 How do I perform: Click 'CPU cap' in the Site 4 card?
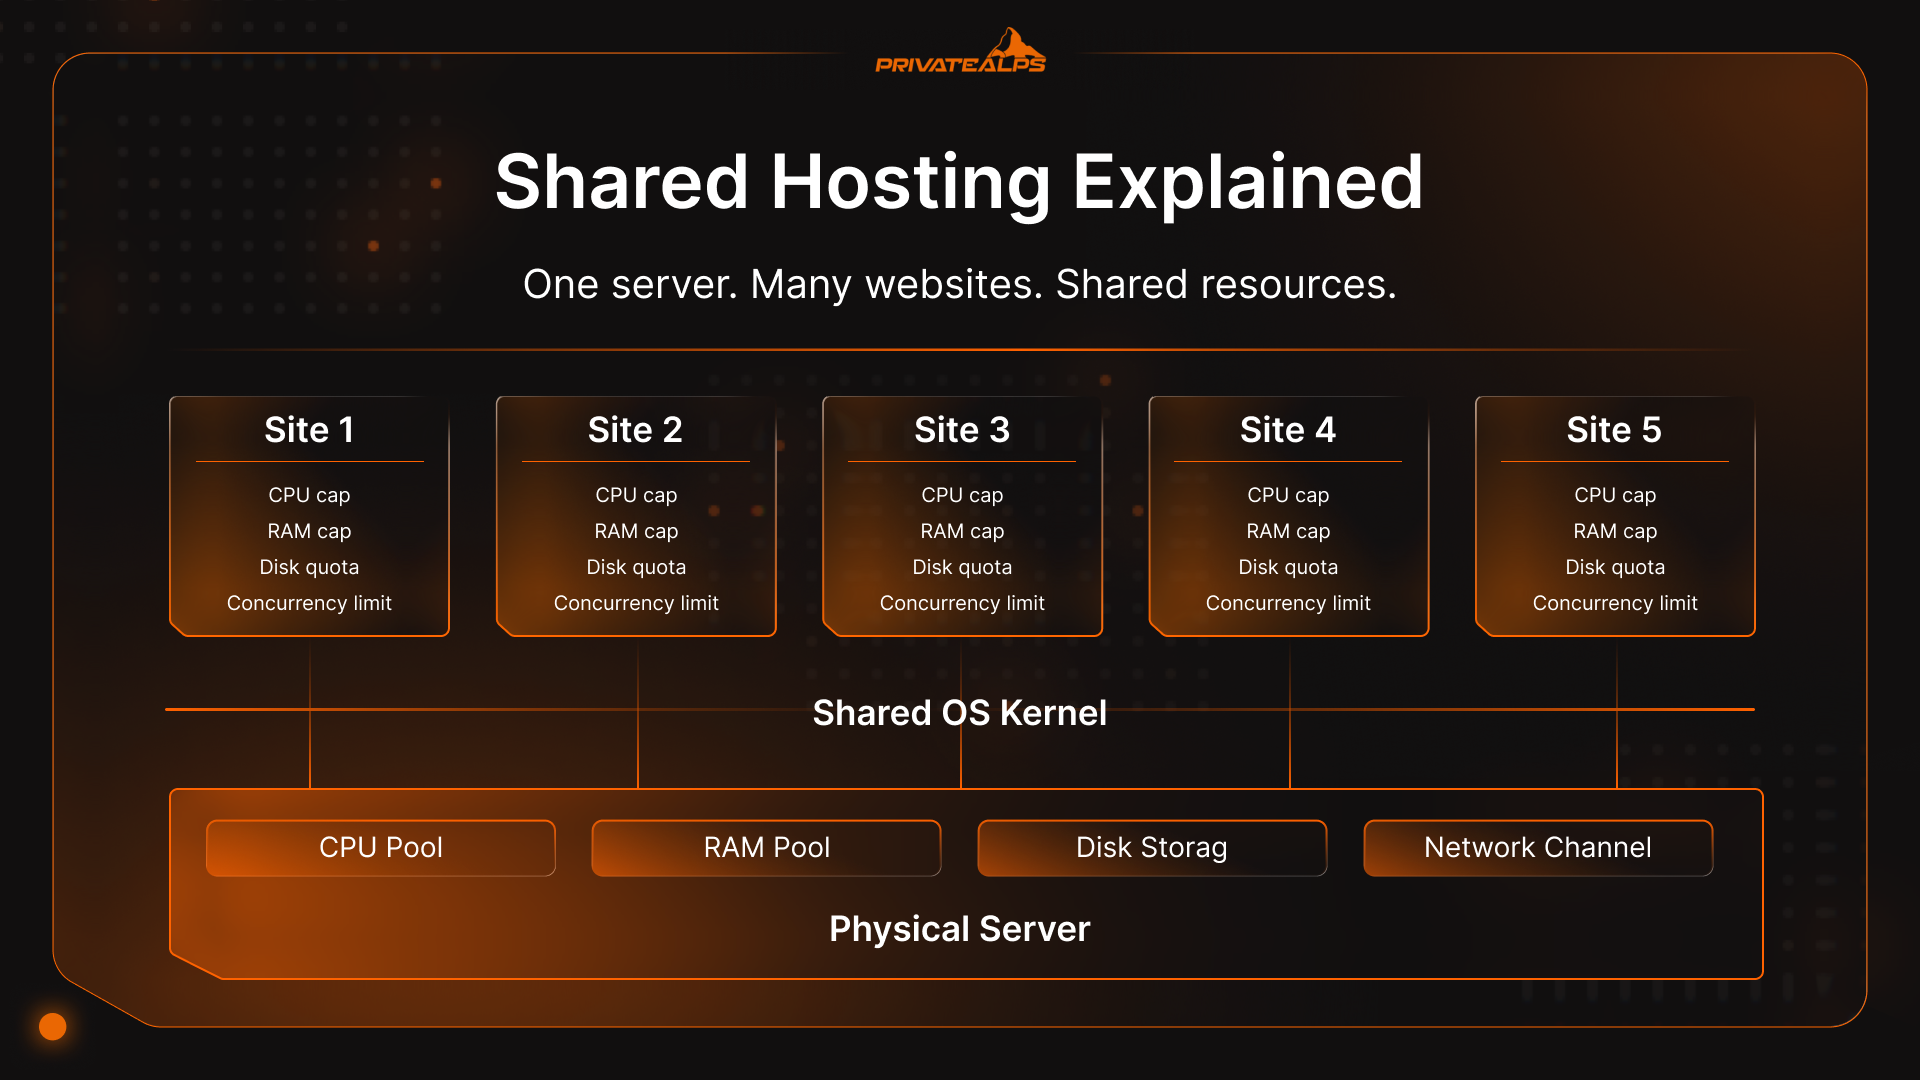tap(1288, 495)
